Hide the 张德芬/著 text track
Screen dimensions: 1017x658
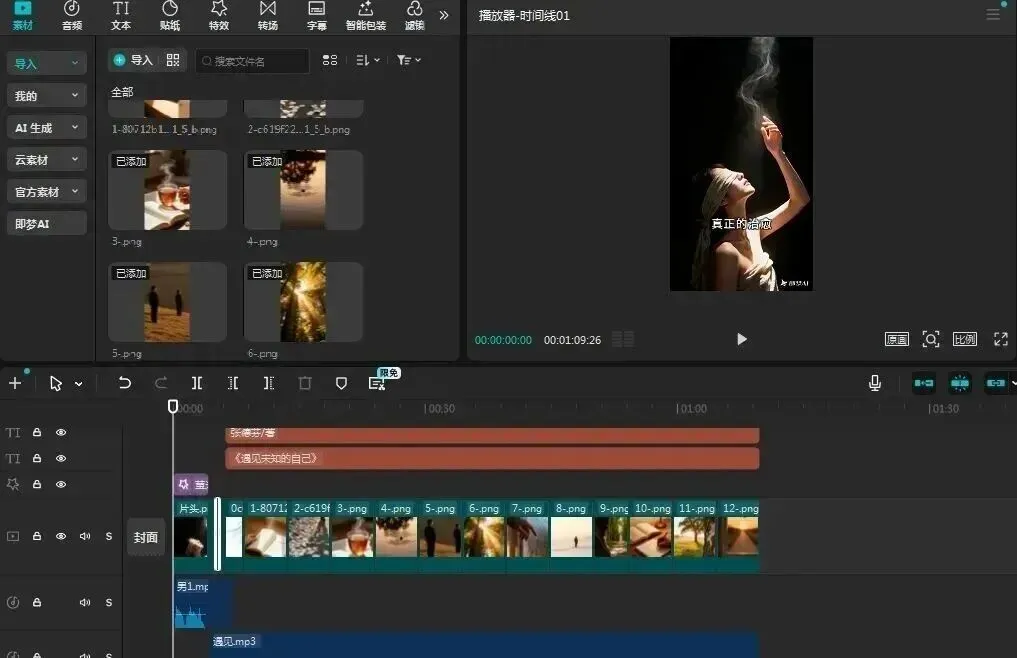click(61, 432)
